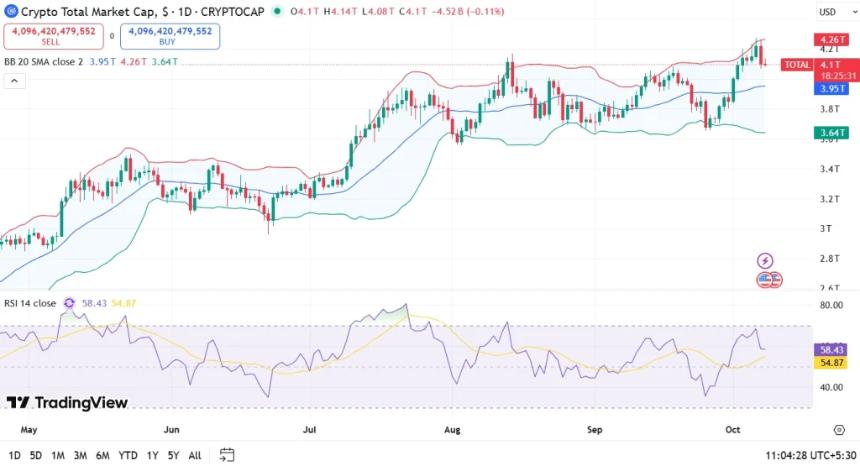
Task: Click the BB 20 SMA indicator label
Action: point(44,62)
